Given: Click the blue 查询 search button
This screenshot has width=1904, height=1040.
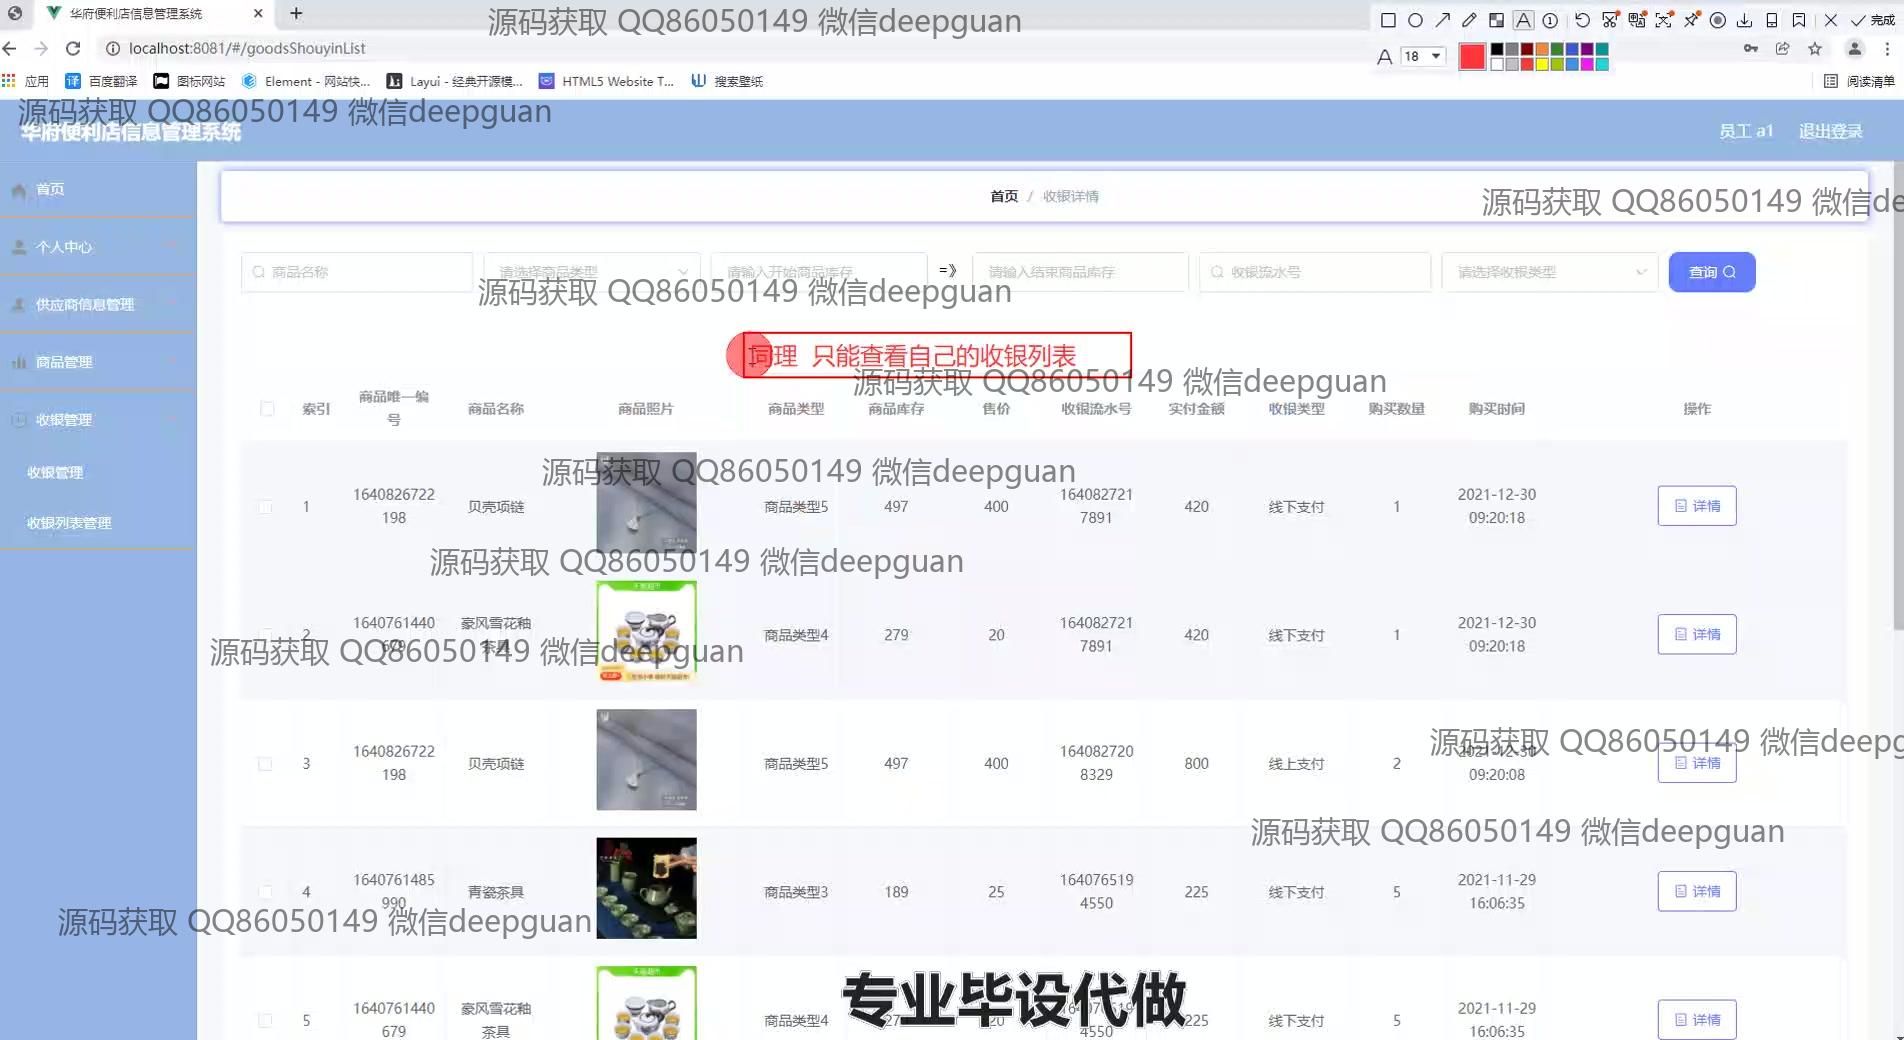Looking at the screenshot, I should tap(1711, 272).
